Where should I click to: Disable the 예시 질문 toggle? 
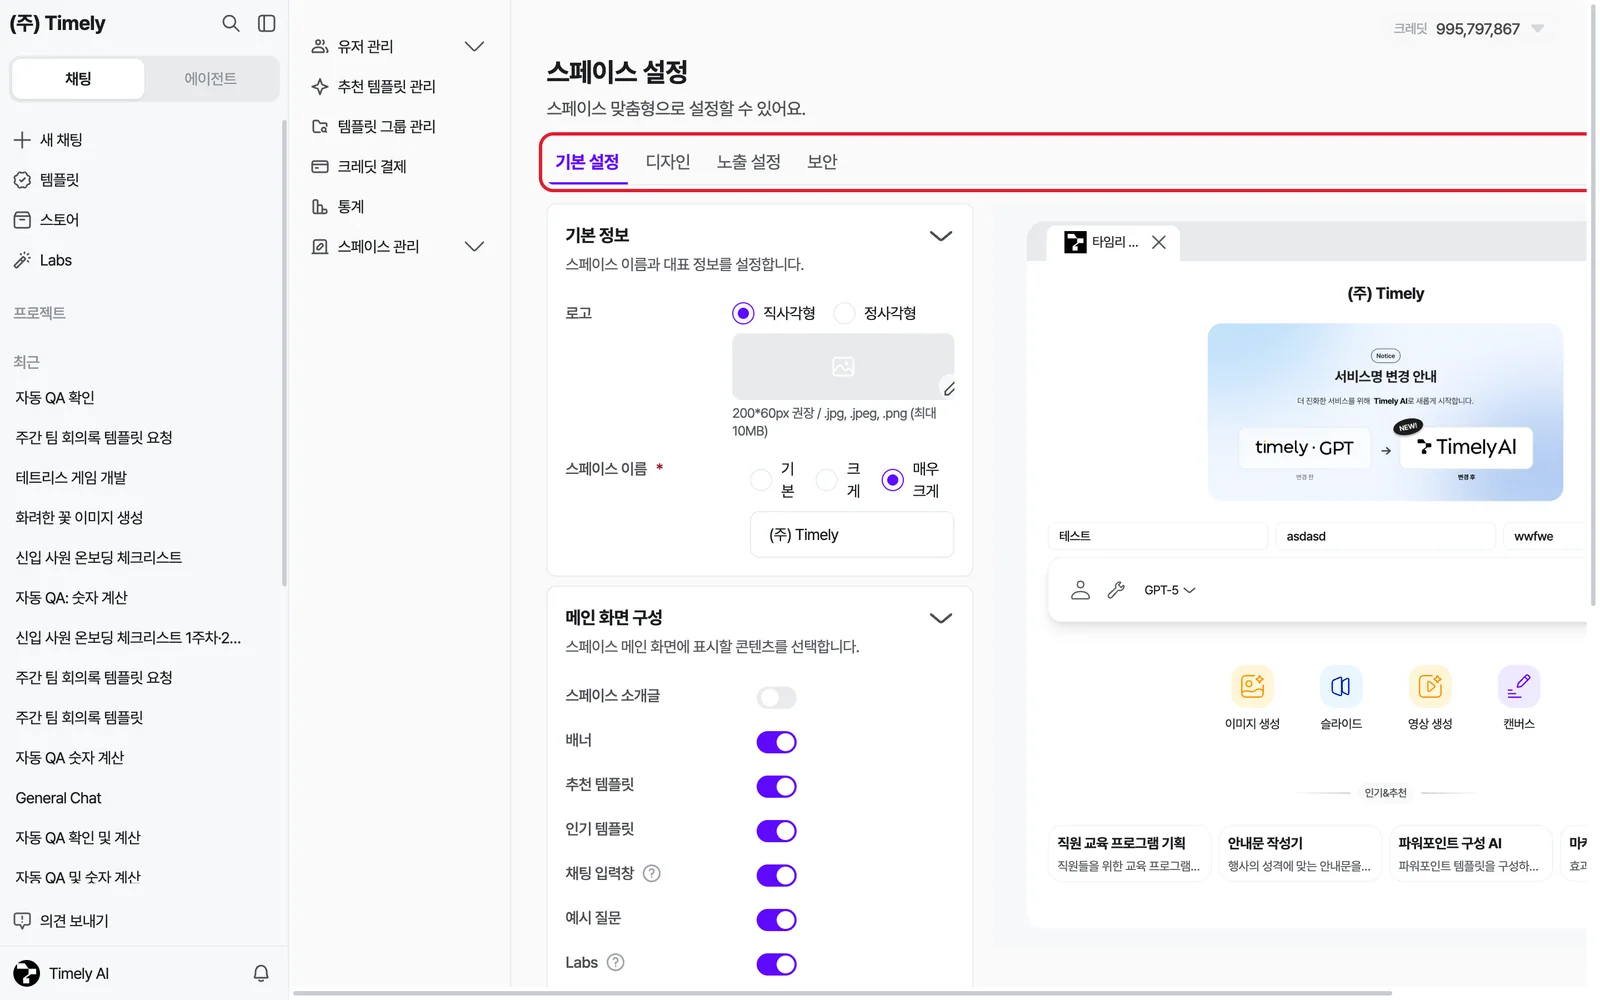(776, 919)
